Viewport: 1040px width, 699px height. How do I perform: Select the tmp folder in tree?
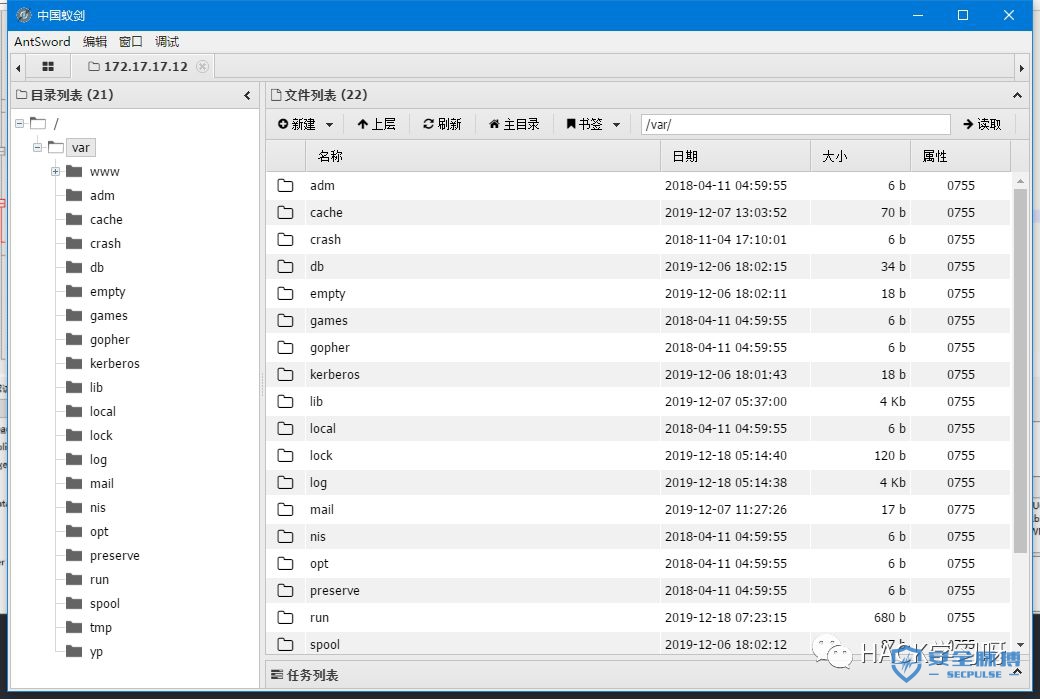[x=101, y=627]
